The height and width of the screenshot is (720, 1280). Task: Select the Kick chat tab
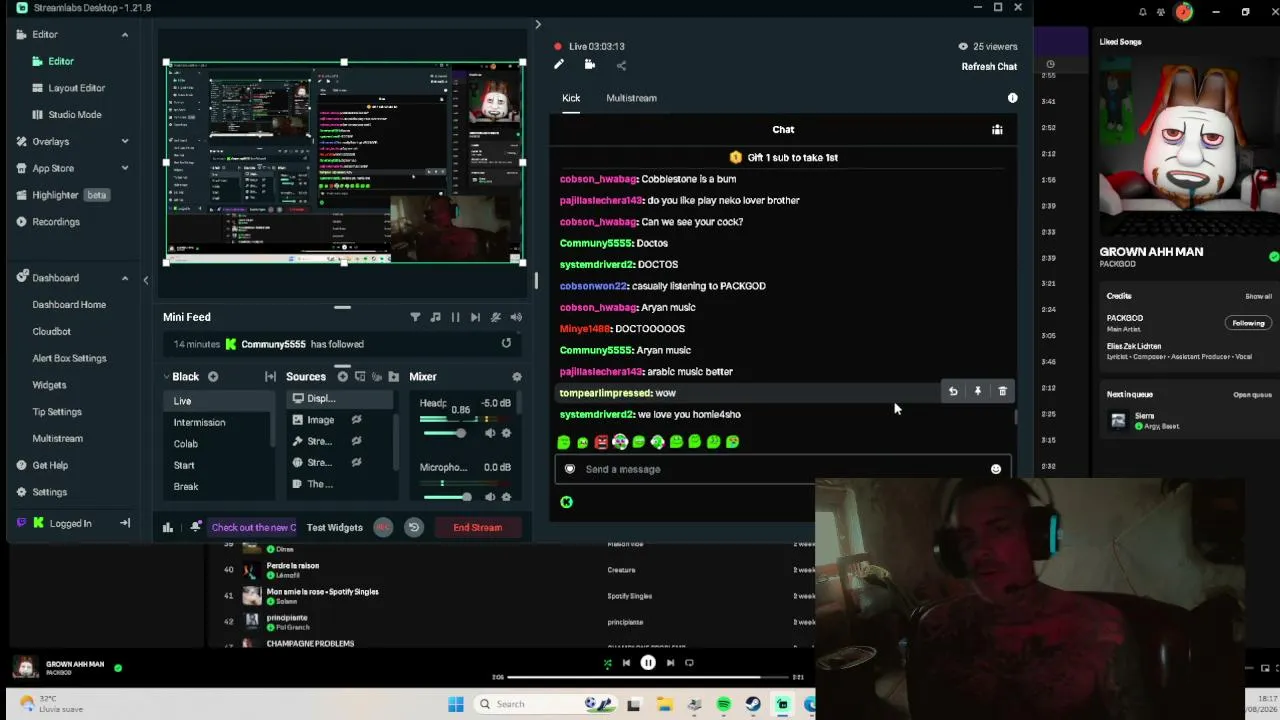(x=571, y=98)
